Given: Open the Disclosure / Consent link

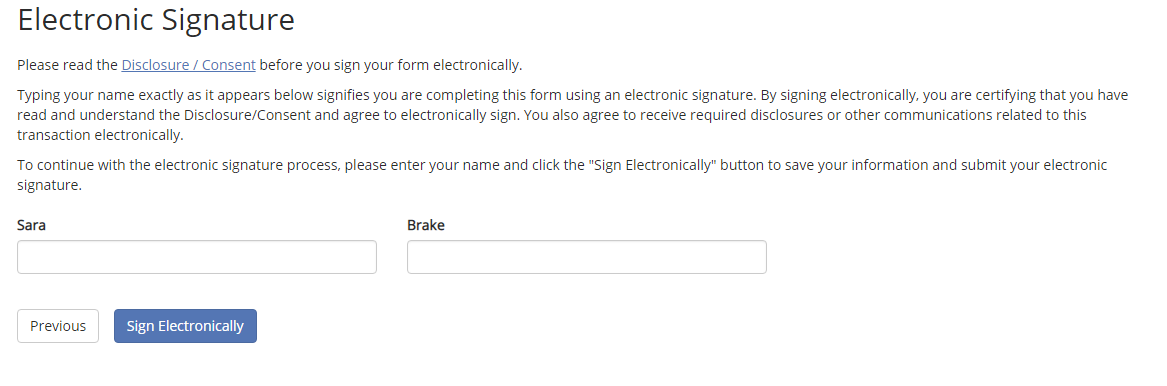Looking at the screenshot, I should (x=188, y=65).
